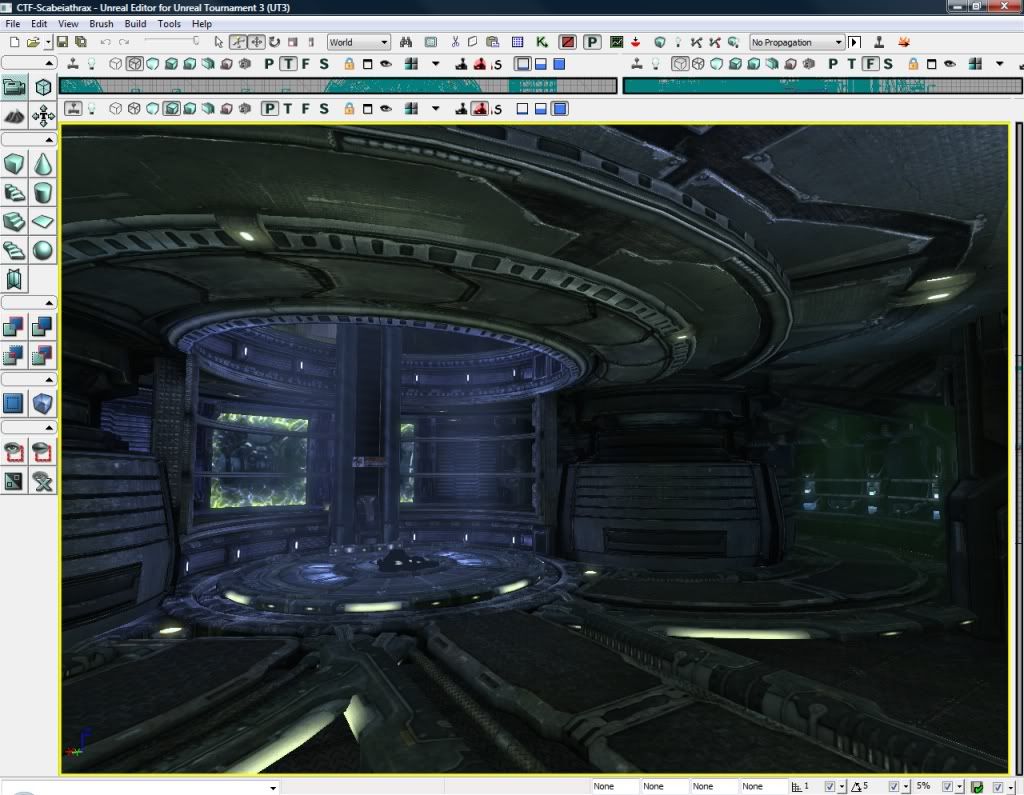The height and width of the screenshot is (795, 1024).
Task: Open the Kismet editor
Action: (541, 42)
